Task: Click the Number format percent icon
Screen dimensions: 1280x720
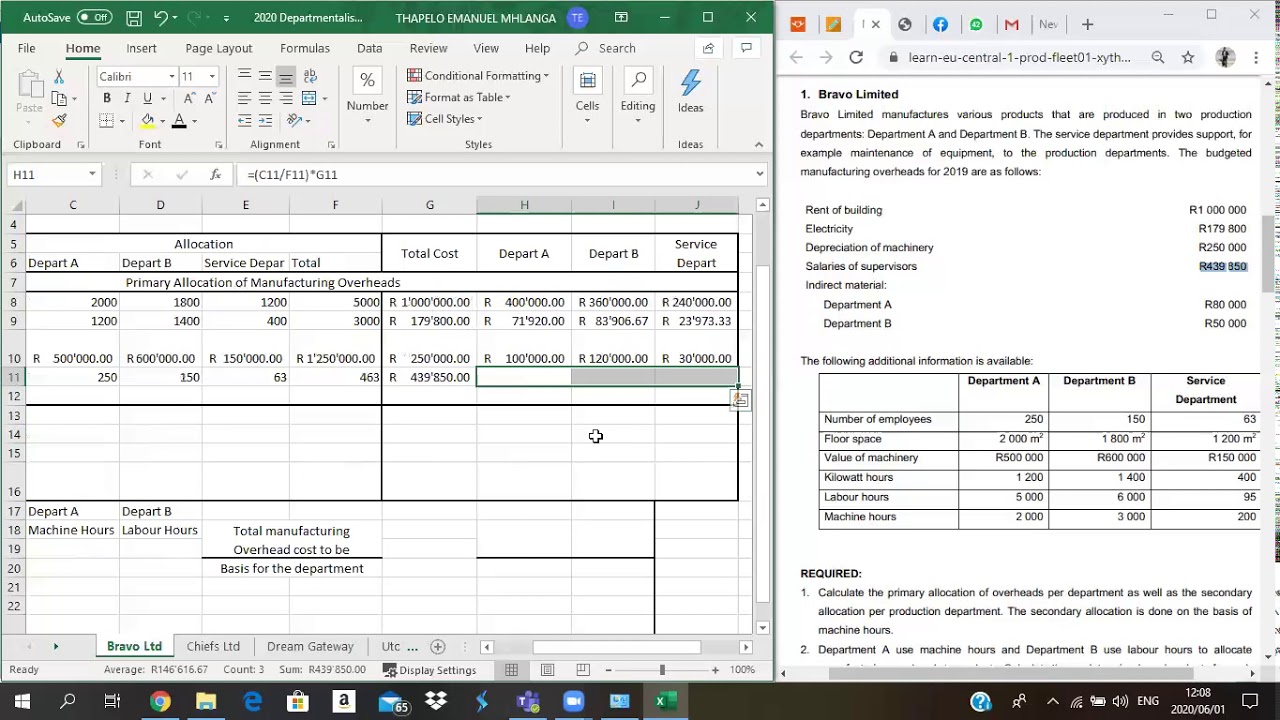Action: (x=367, y=81)
